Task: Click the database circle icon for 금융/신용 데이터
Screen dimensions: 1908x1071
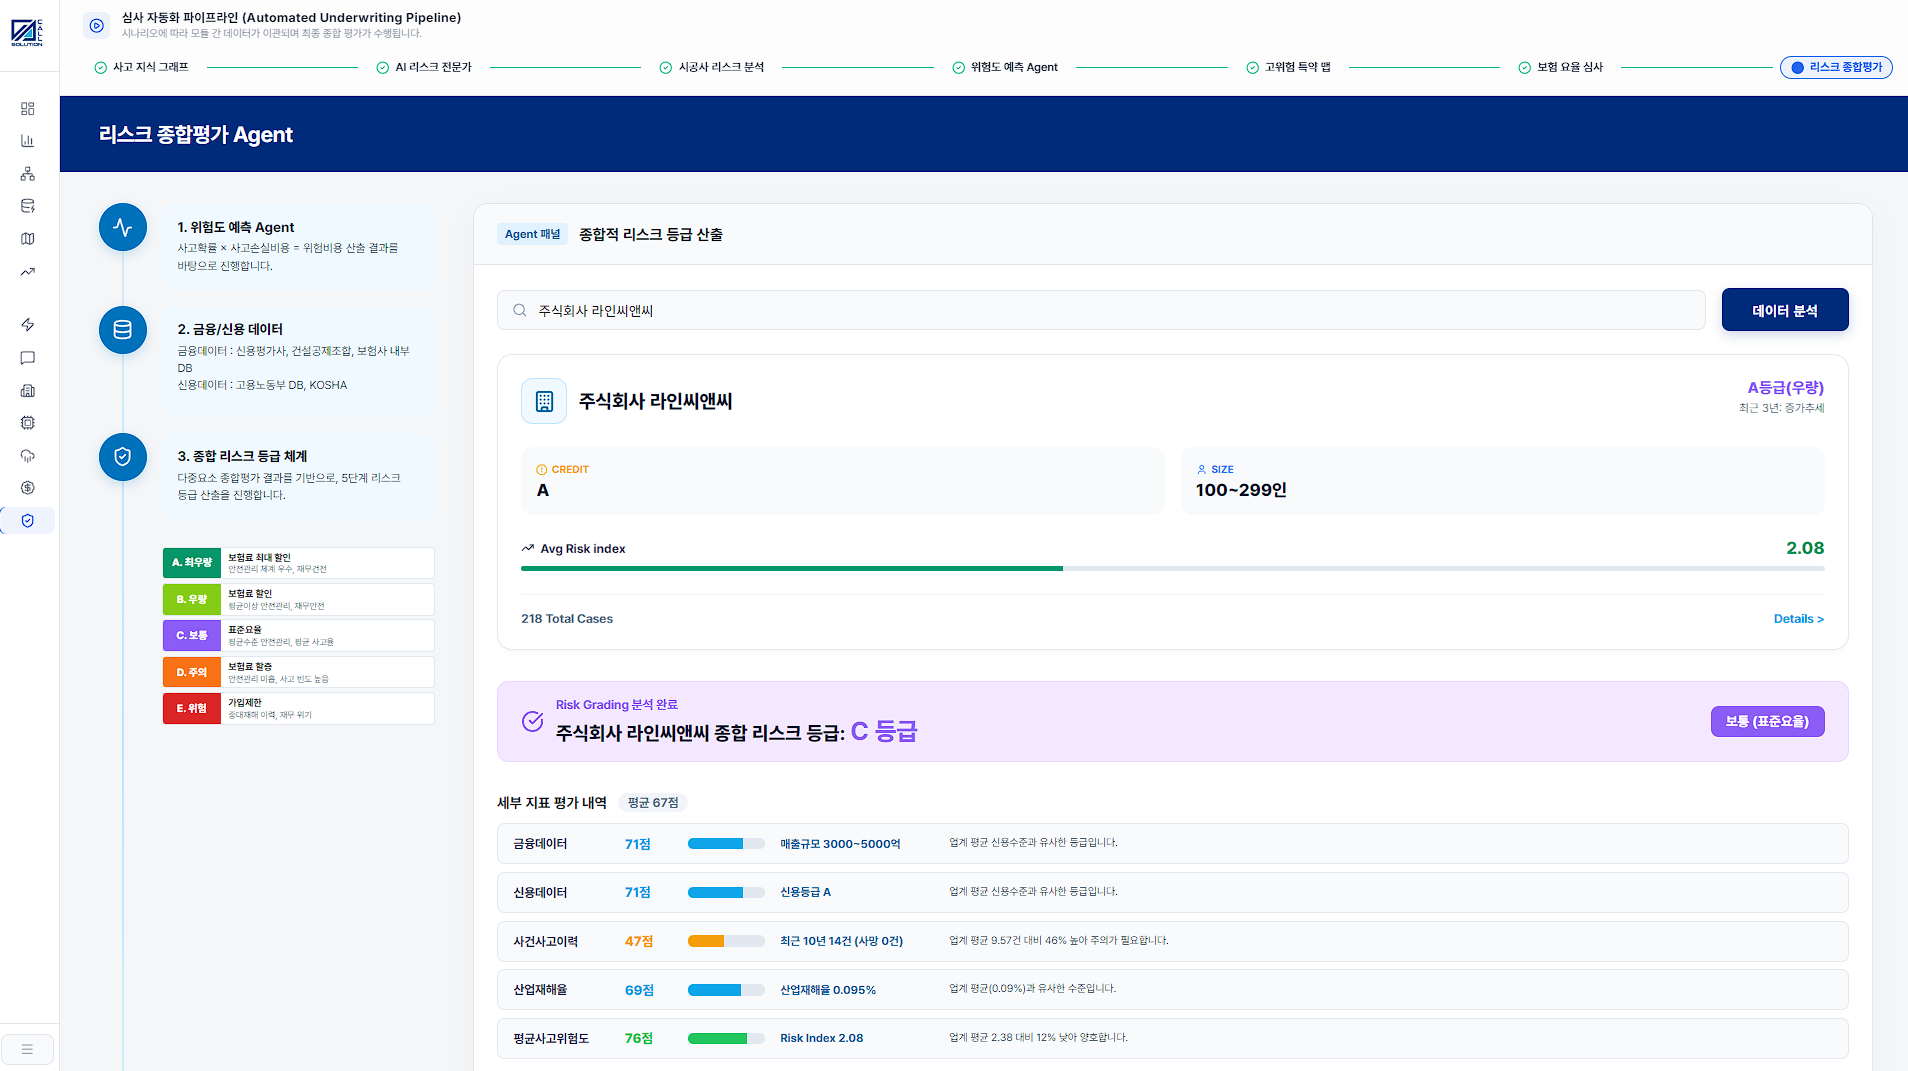Action: pos(123,330)
